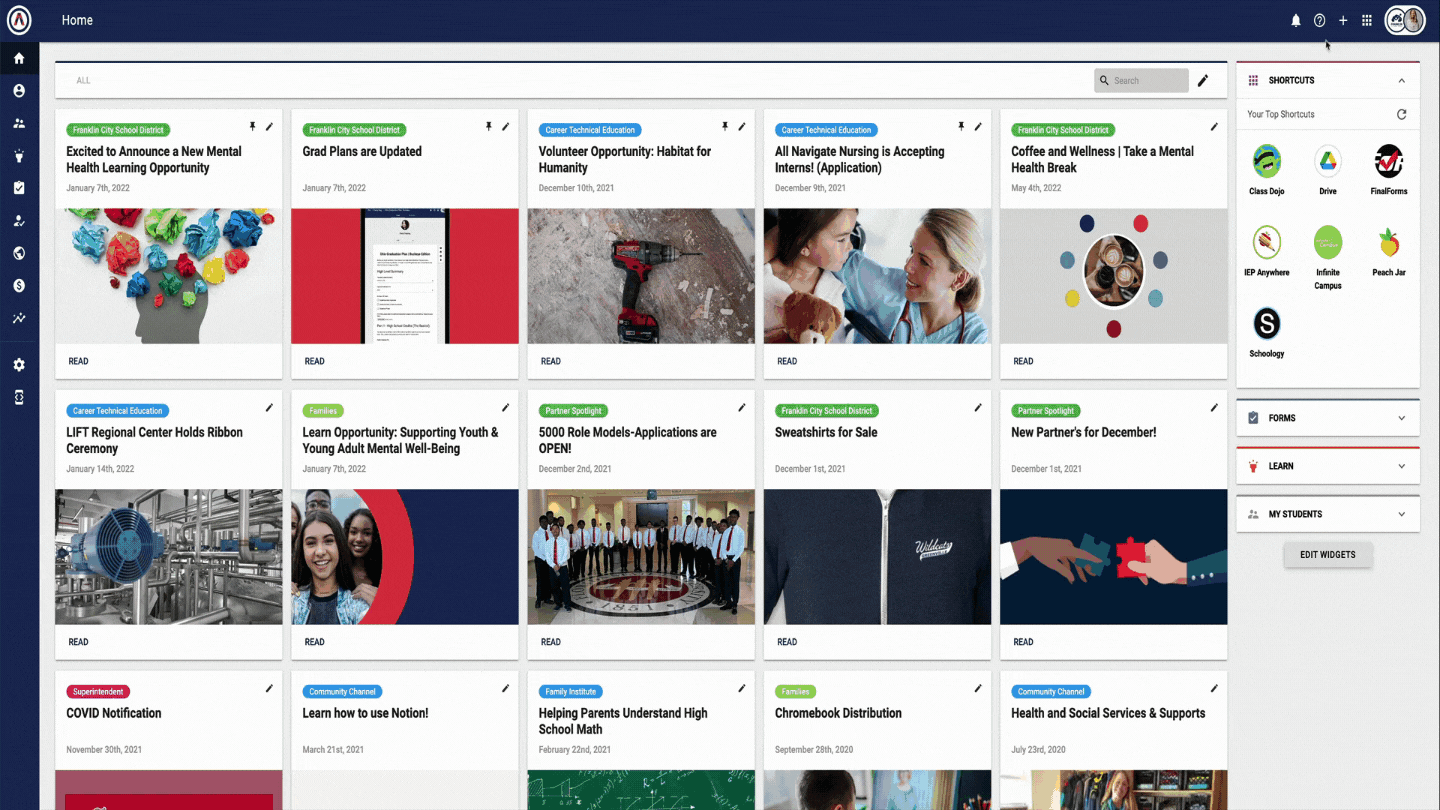Open the notifications bell
This screenshot has width=1440, height=810.
coord(1296,20)
